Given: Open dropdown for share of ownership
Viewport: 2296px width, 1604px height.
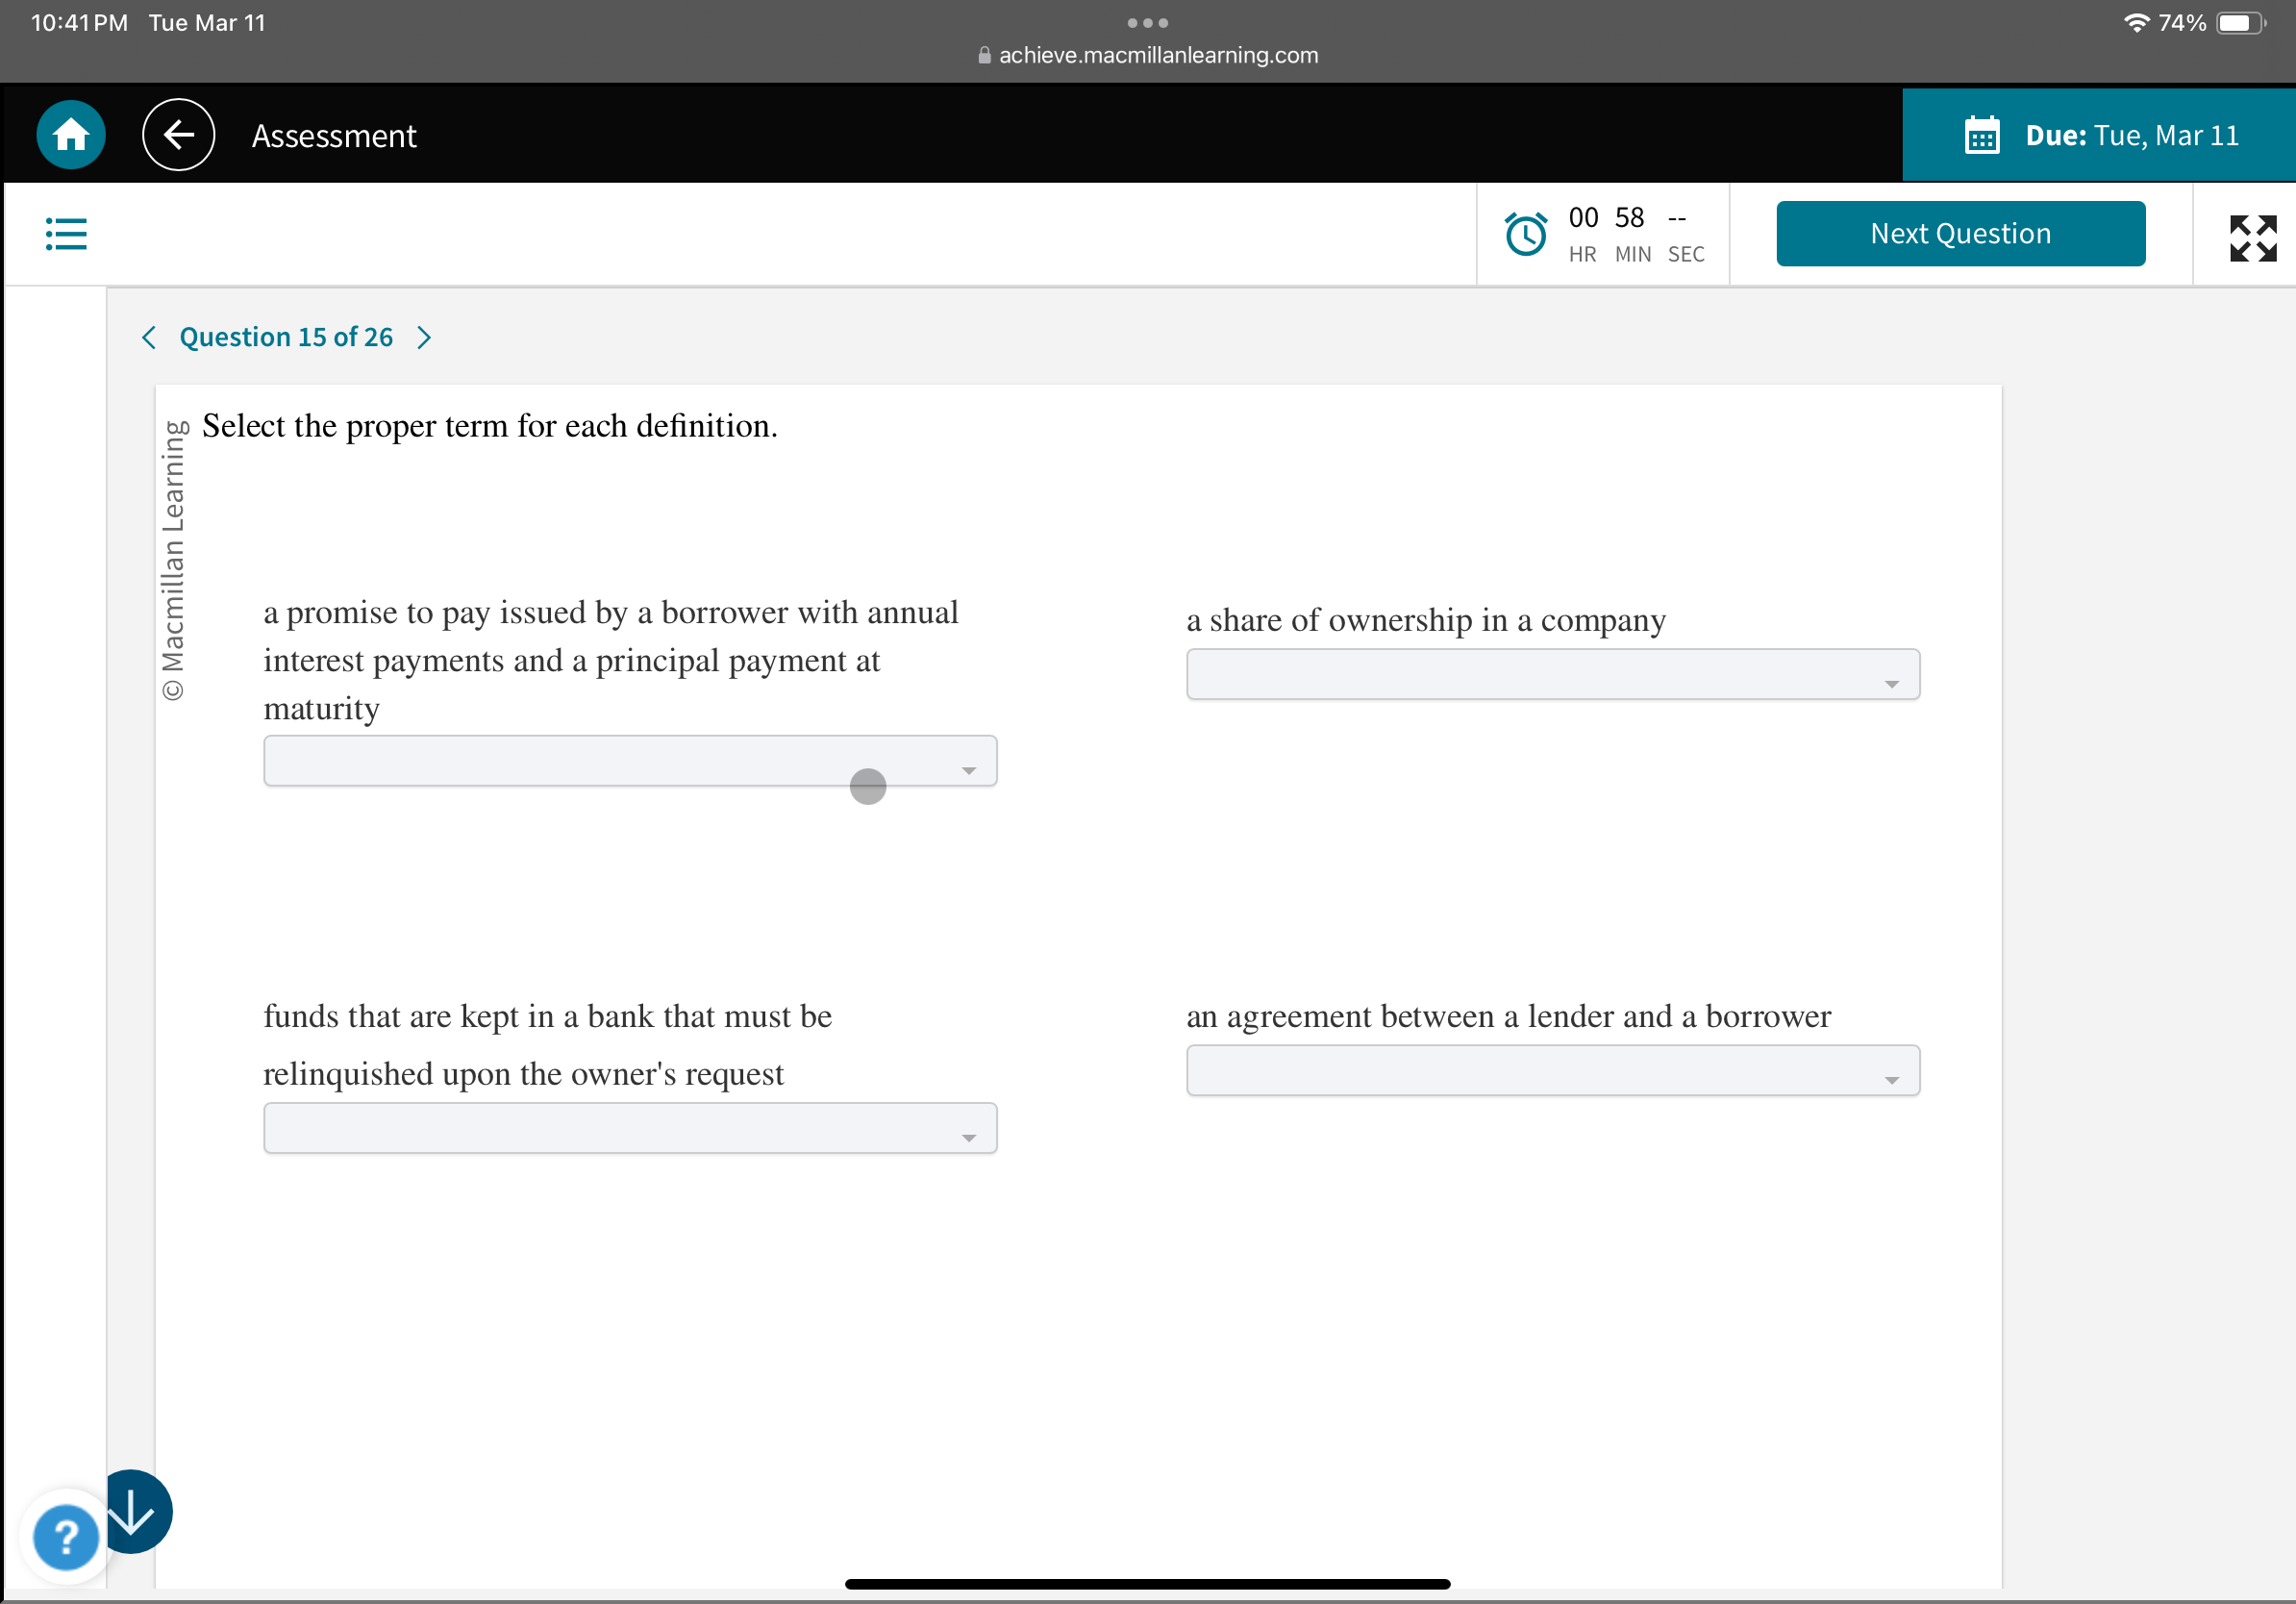Looking at the screenshot, I should 1552,675.
